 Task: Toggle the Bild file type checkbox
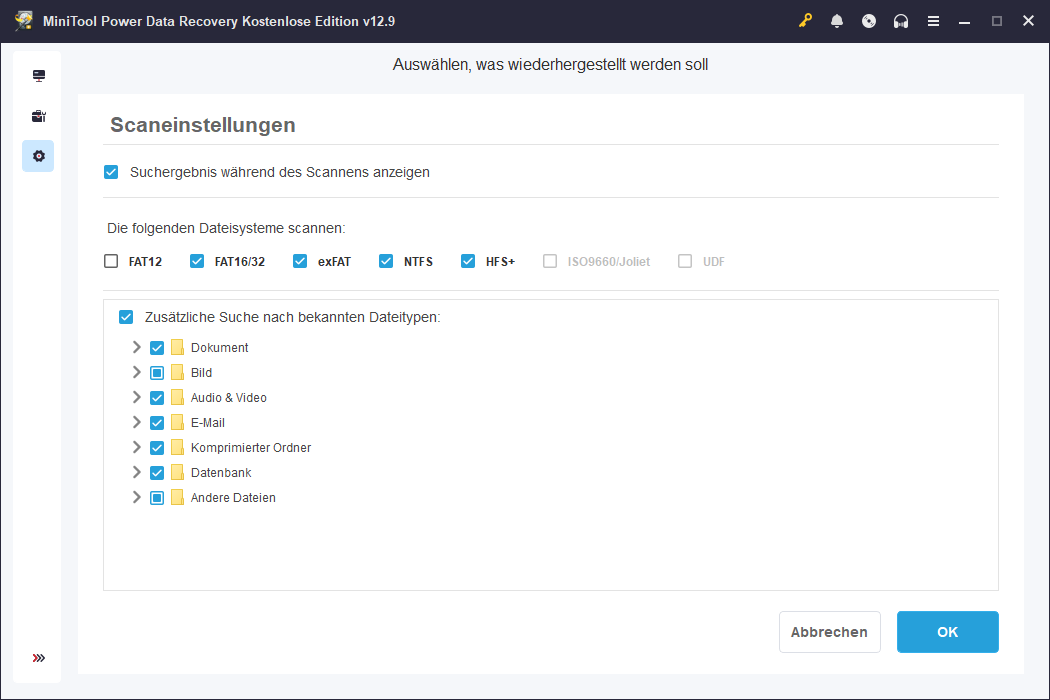click(x=157, y=372)
